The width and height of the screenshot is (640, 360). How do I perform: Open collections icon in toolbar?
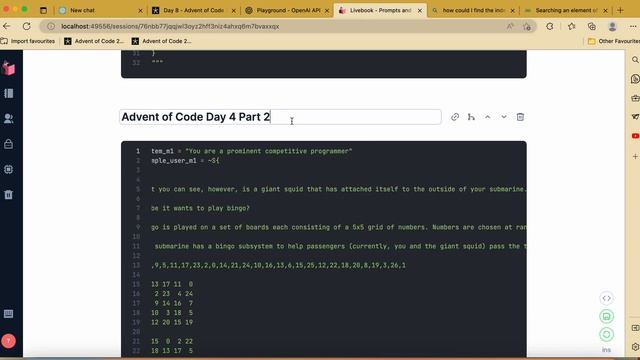[x=591, y=27]
